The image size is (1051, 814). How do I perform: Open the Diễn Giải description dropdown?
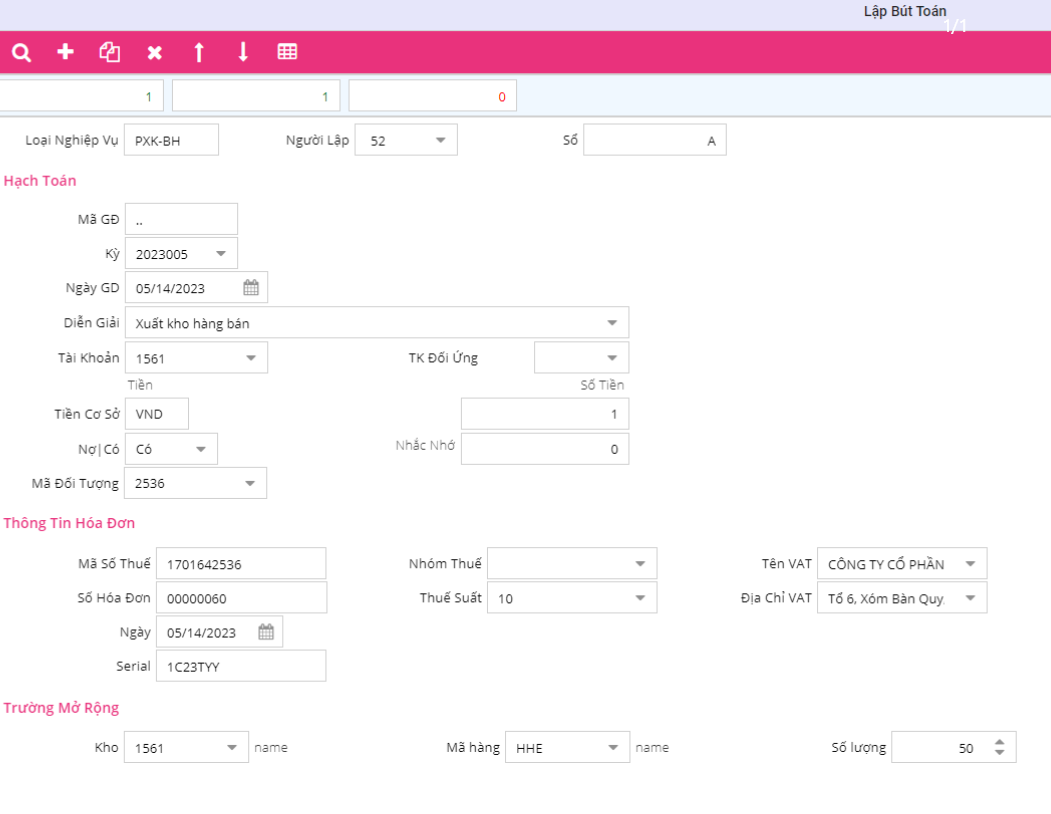(x=612, y=323)
